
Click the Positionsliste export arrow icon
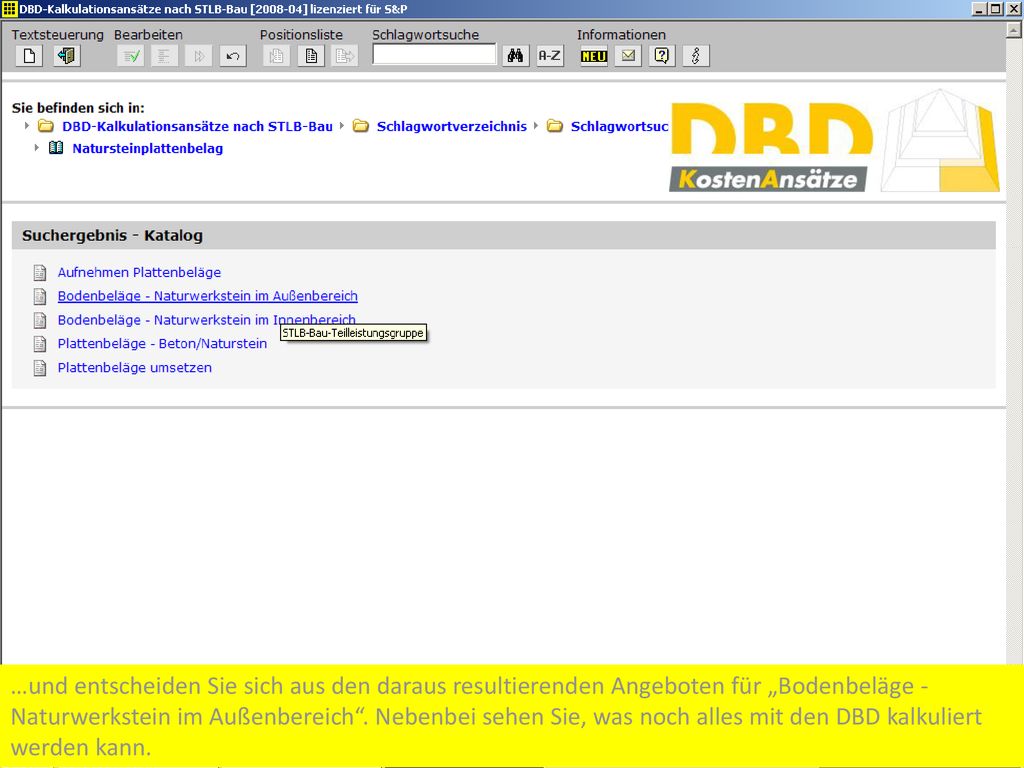(345, 56)
